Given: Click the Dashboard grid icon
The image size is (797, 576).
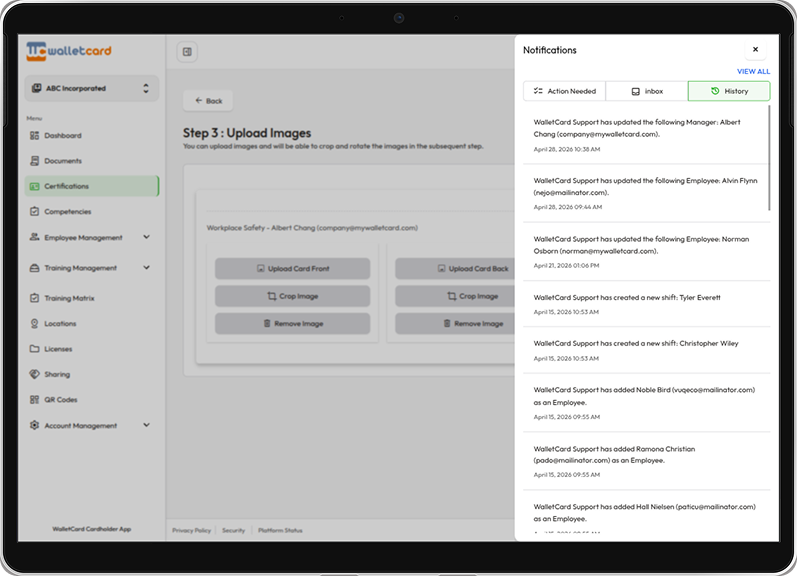Looking at the screenshot, I should coord(34,135).
